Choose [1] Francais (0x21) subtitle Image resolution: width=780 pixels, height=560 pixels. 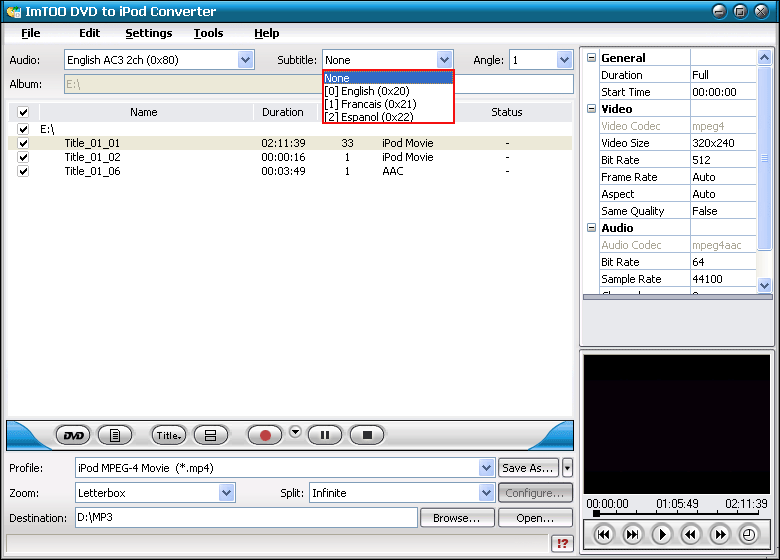click(x=388, y=104)
